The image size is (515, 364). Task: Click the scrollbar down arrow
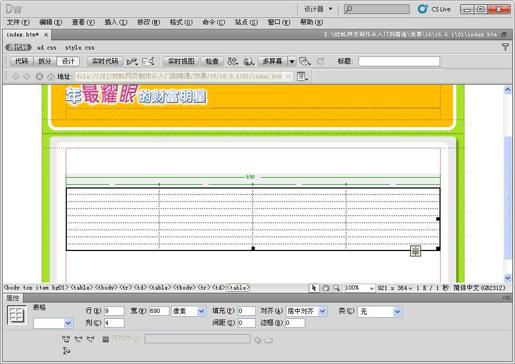point(507,277)
